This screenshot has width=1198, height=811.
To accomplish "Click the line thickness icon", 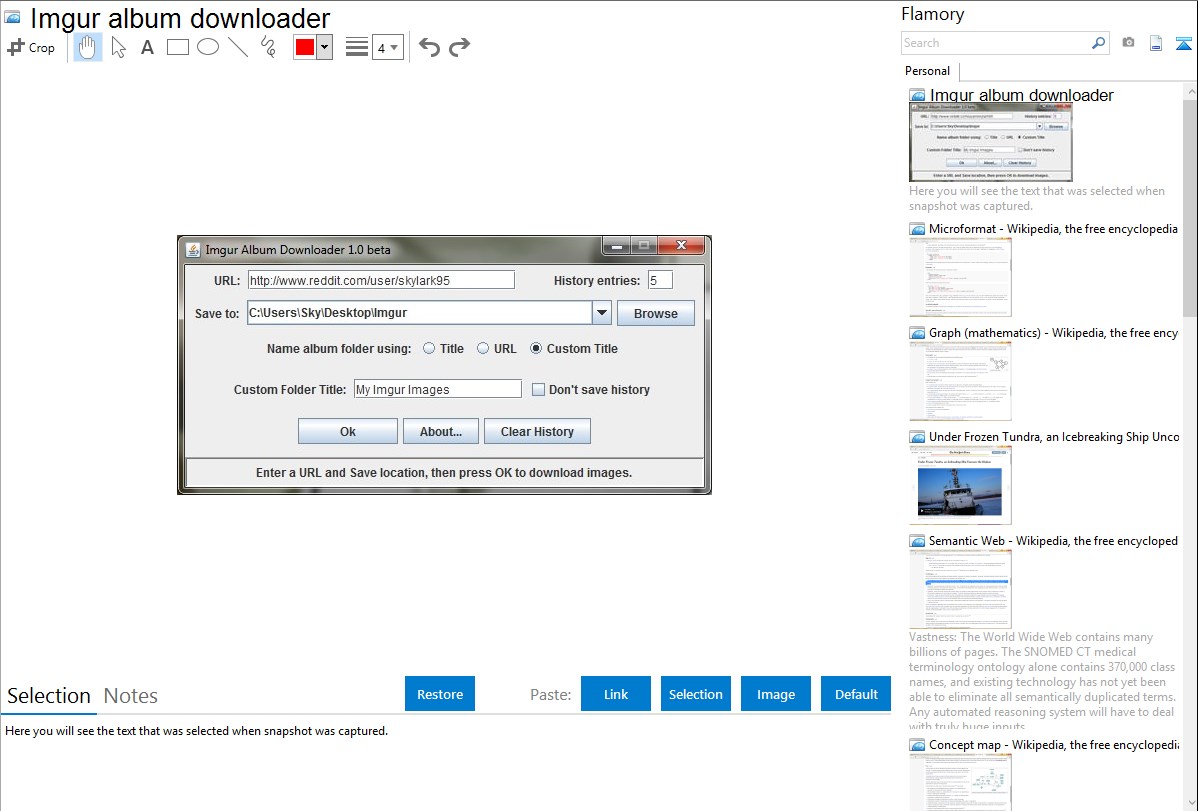I will [x=357, y=47].
